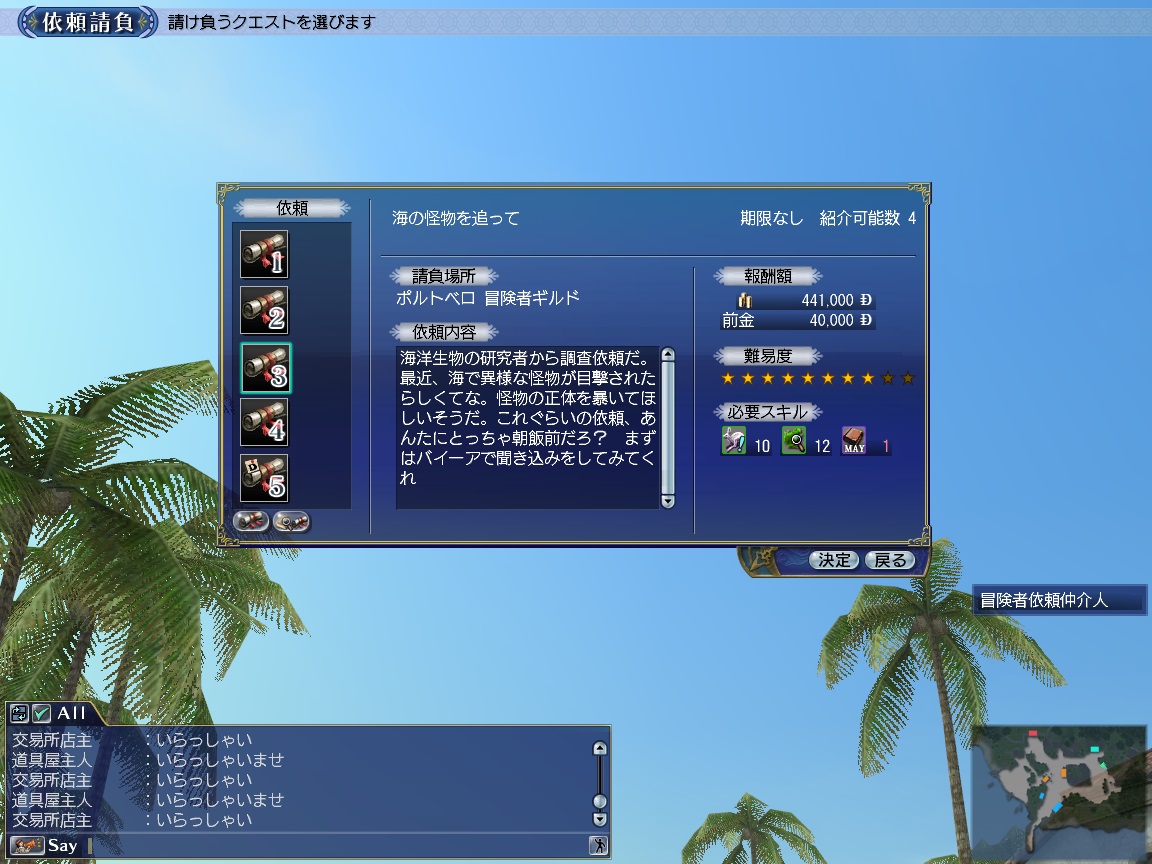
Task: Click the first required skill icon
Action: pos(734,441)
